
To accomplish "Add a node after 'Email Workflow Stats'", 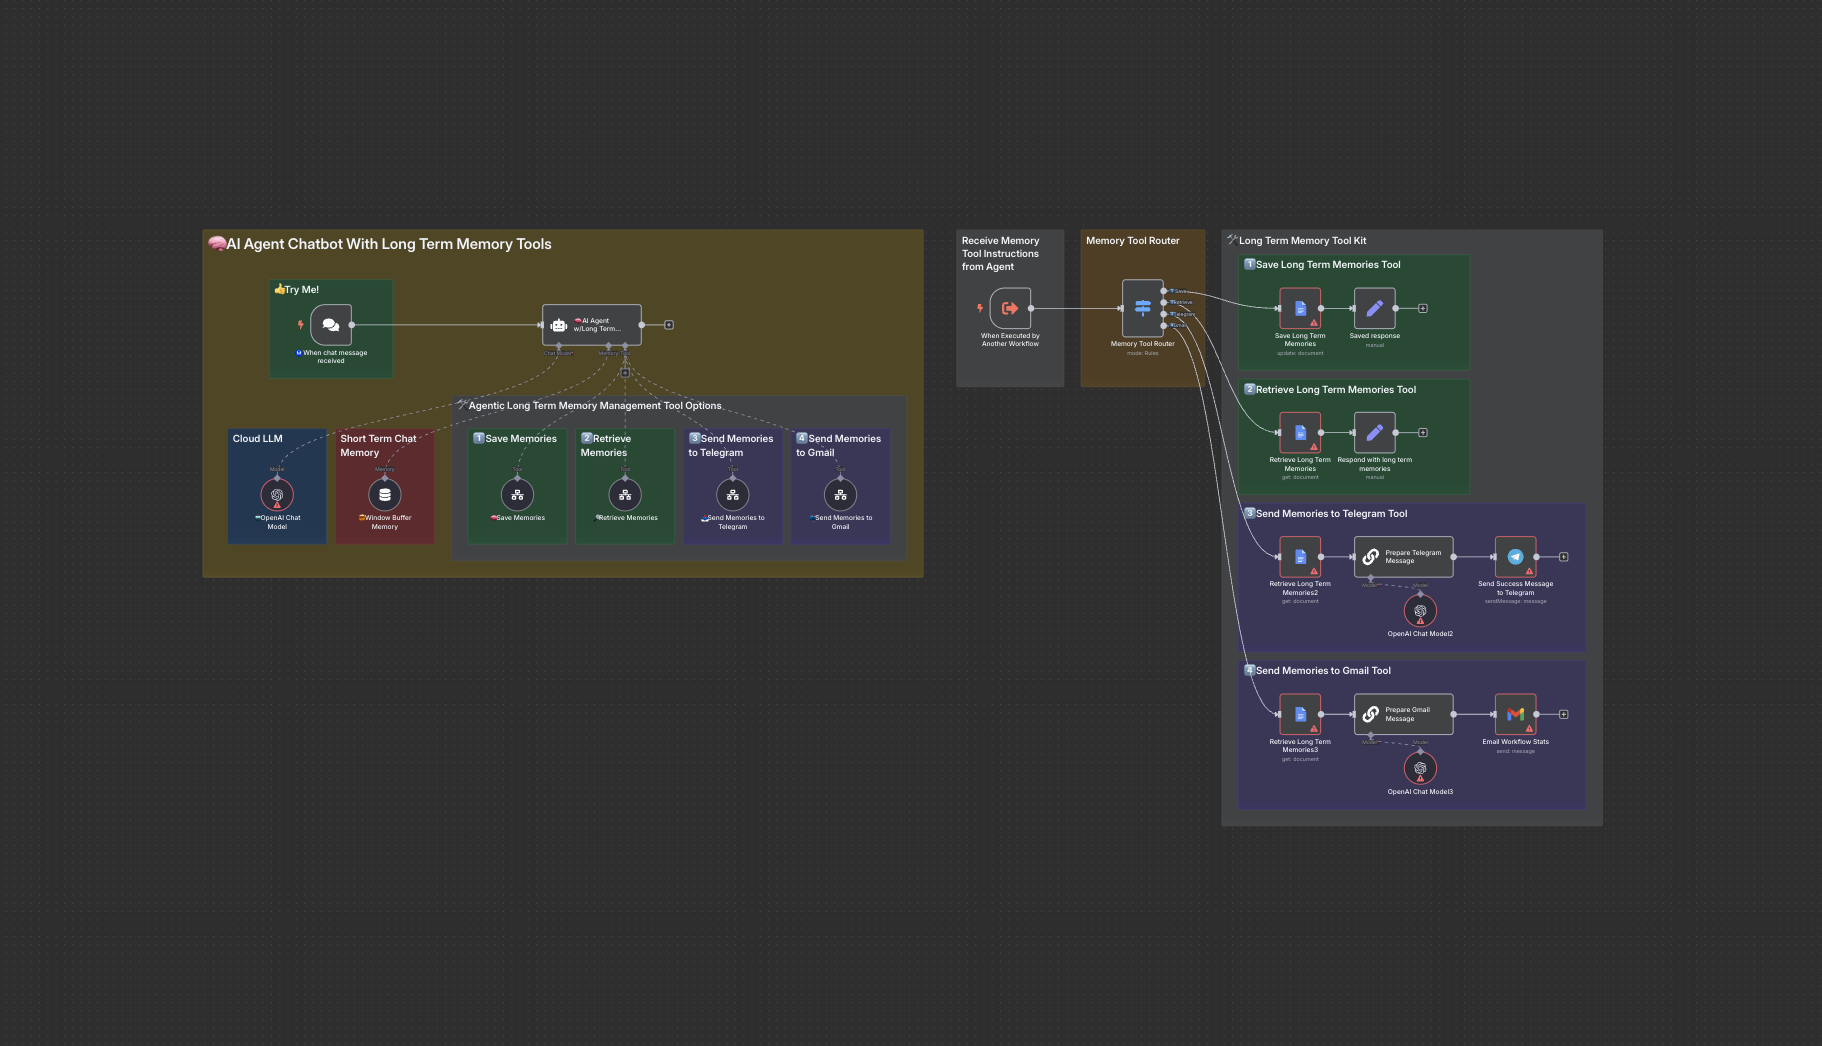I will click(x=1564, y=714).
